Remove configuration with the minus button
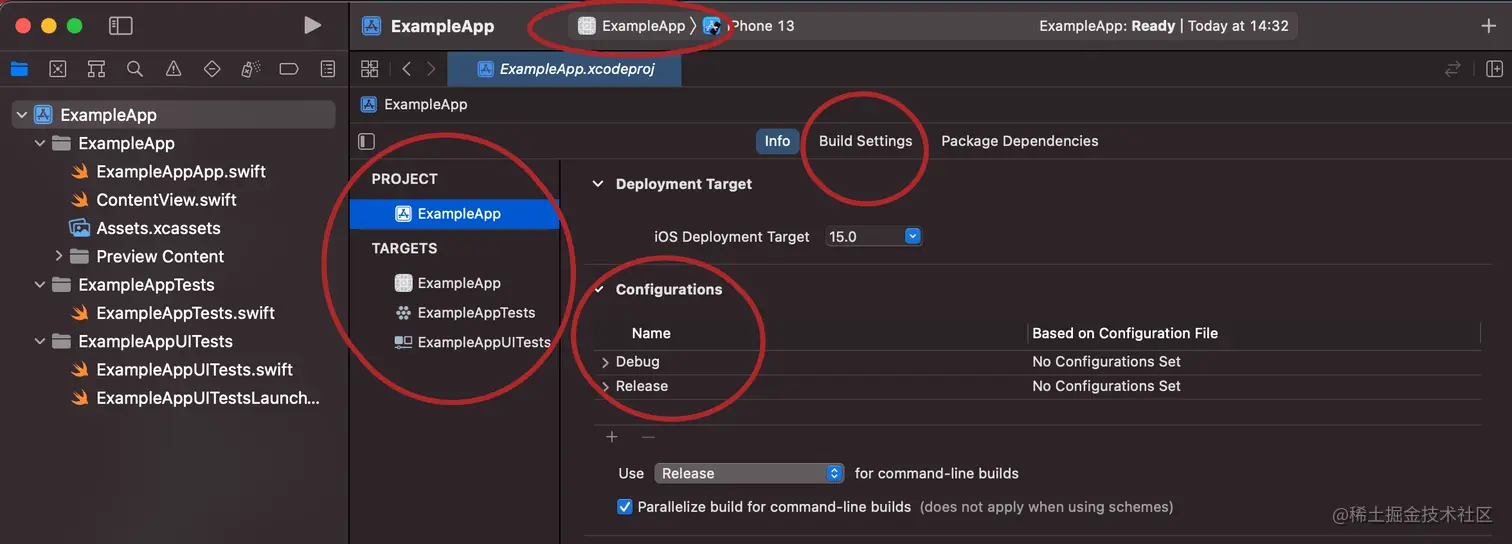 [648, 437]
